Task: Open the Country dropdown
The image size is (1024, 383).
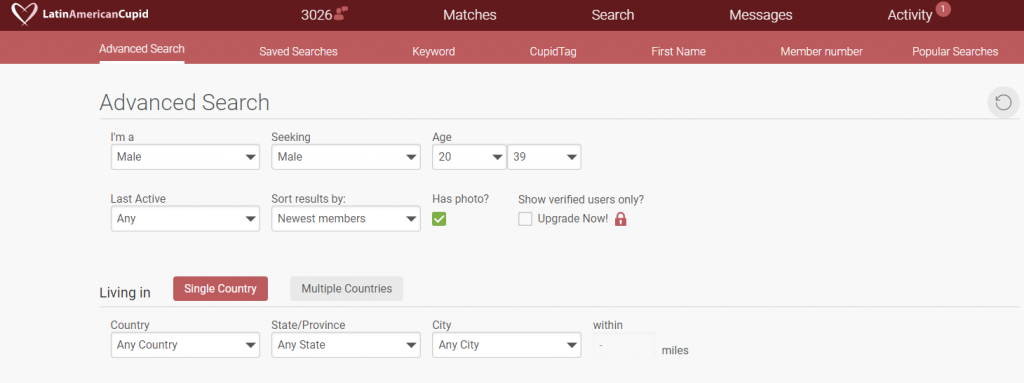Action: [x=185, y=344]
